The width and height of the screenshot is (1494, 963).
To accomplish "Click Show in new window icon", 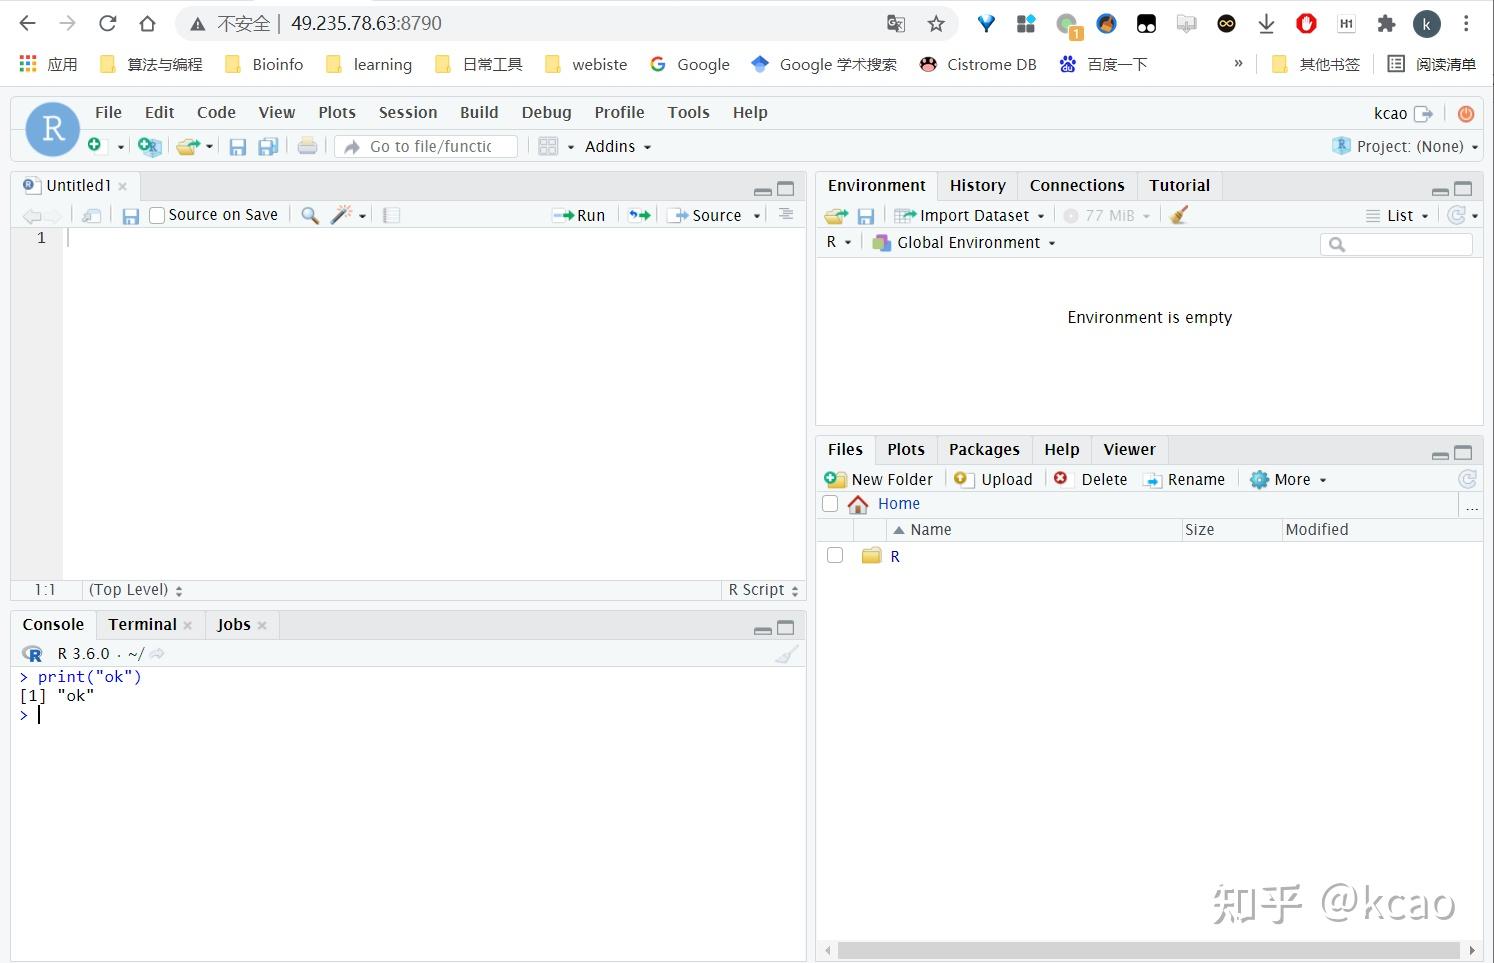I will point(91,215).
